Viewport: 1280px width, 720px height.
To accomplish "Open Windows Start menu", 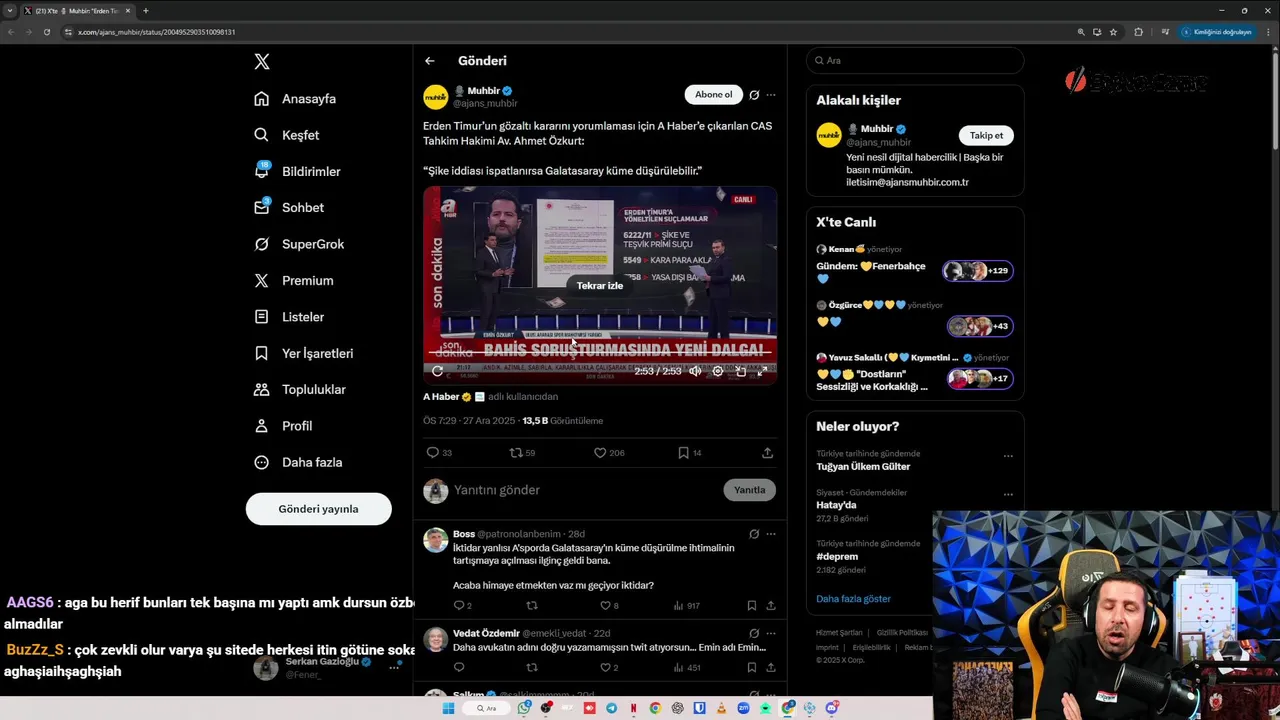I will coord(448,708).
